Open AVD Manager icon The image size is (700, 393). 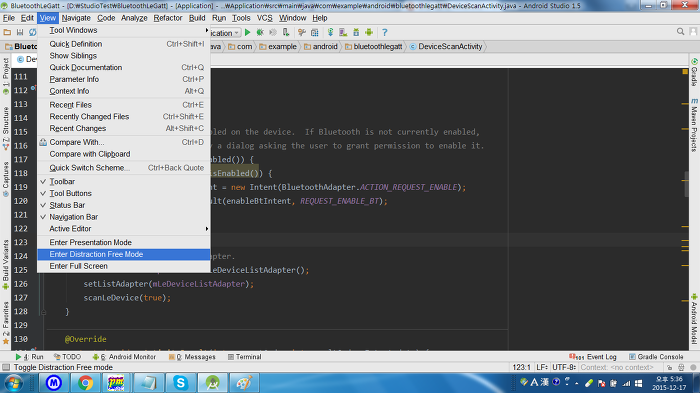click(x=343, y=32)
